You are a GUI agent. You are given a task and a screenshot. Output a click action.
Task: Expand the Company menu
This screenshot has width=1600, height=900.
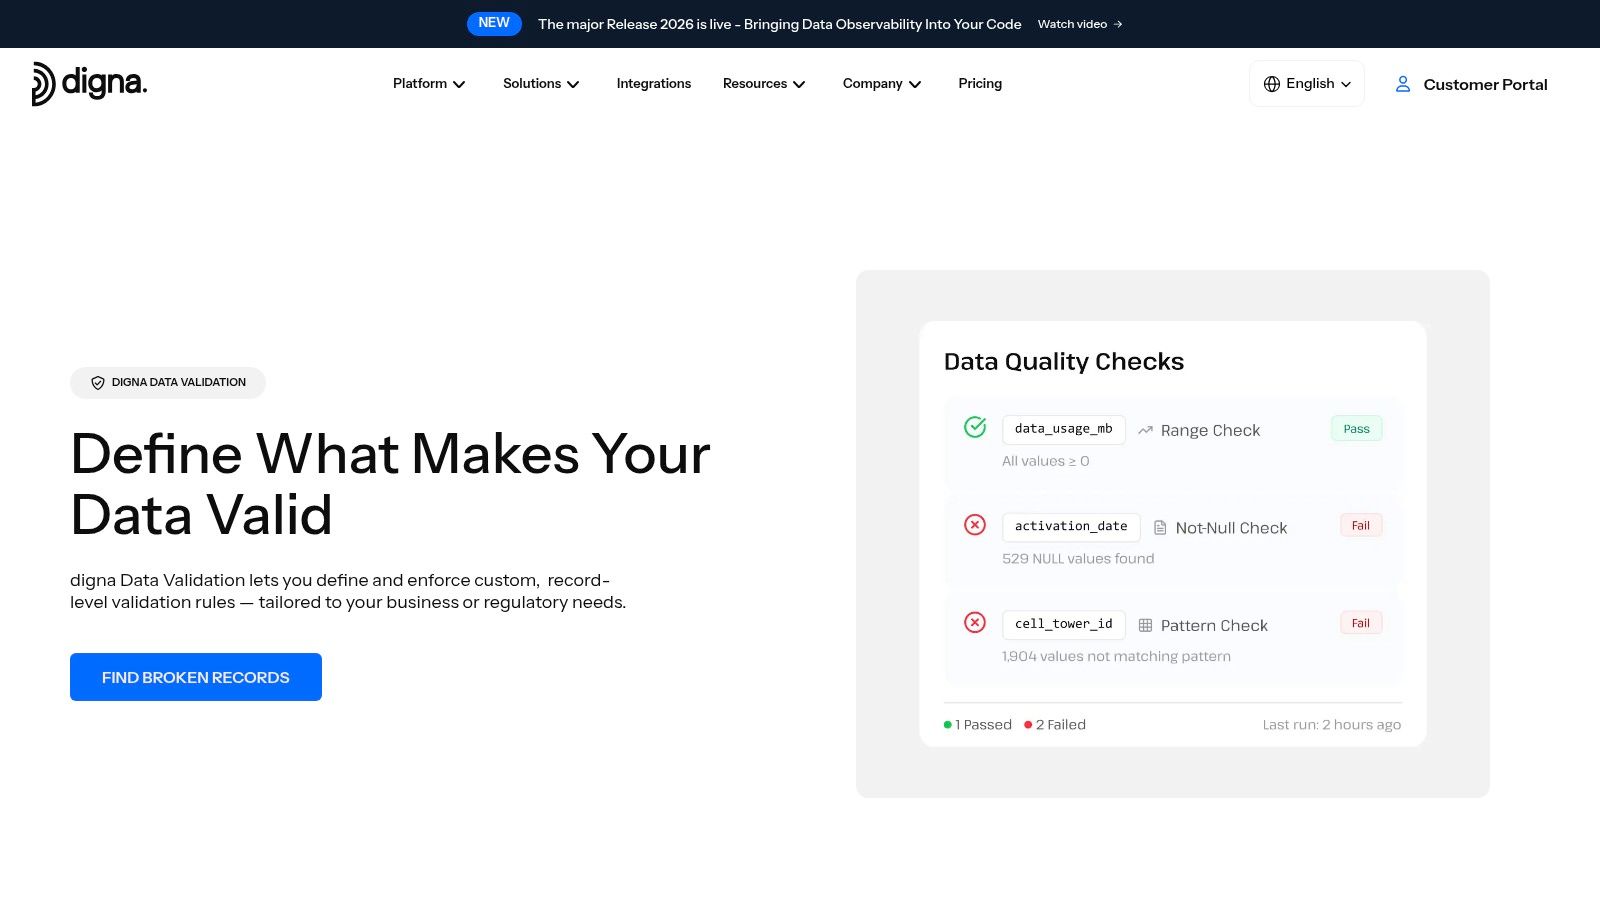(x=882, y=84)
